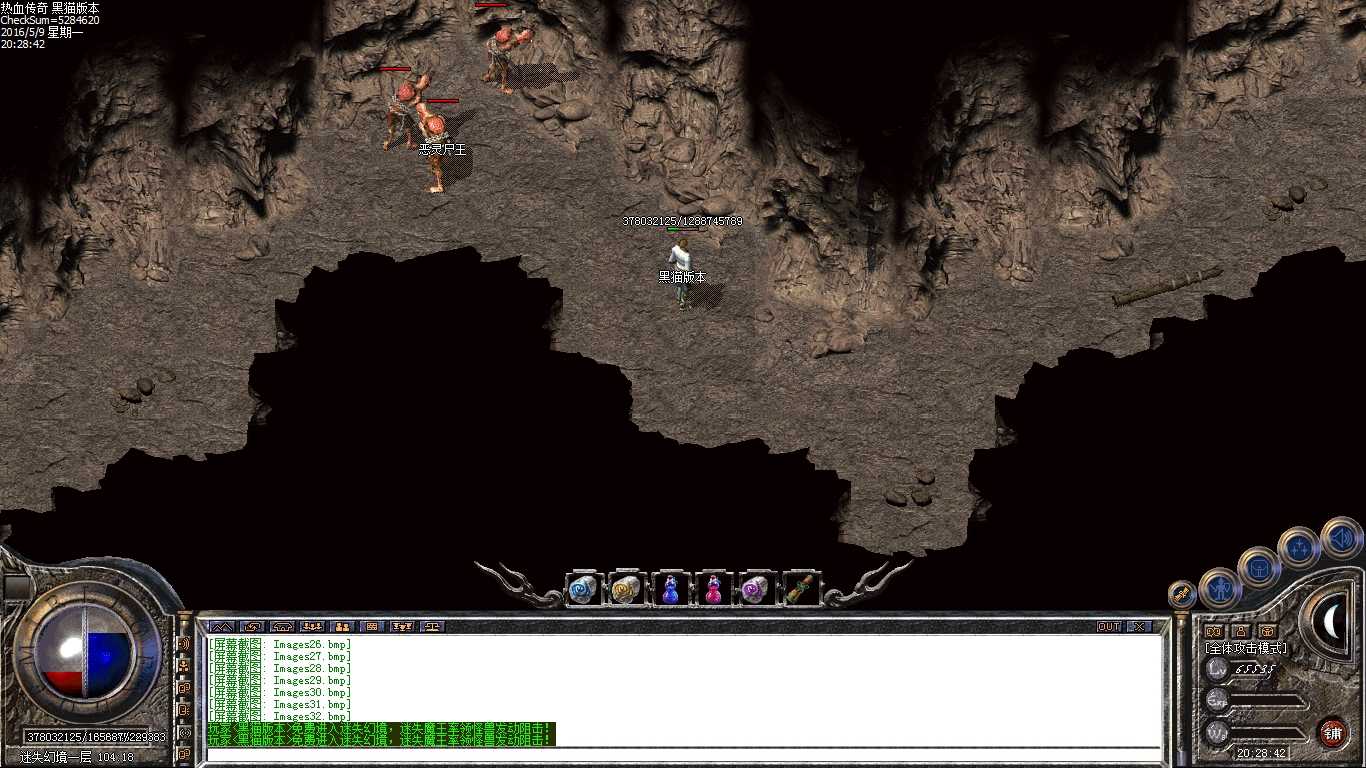1366x768 pixels.
Task: Toggle the person channel icon left of chat
Action: 184,667
